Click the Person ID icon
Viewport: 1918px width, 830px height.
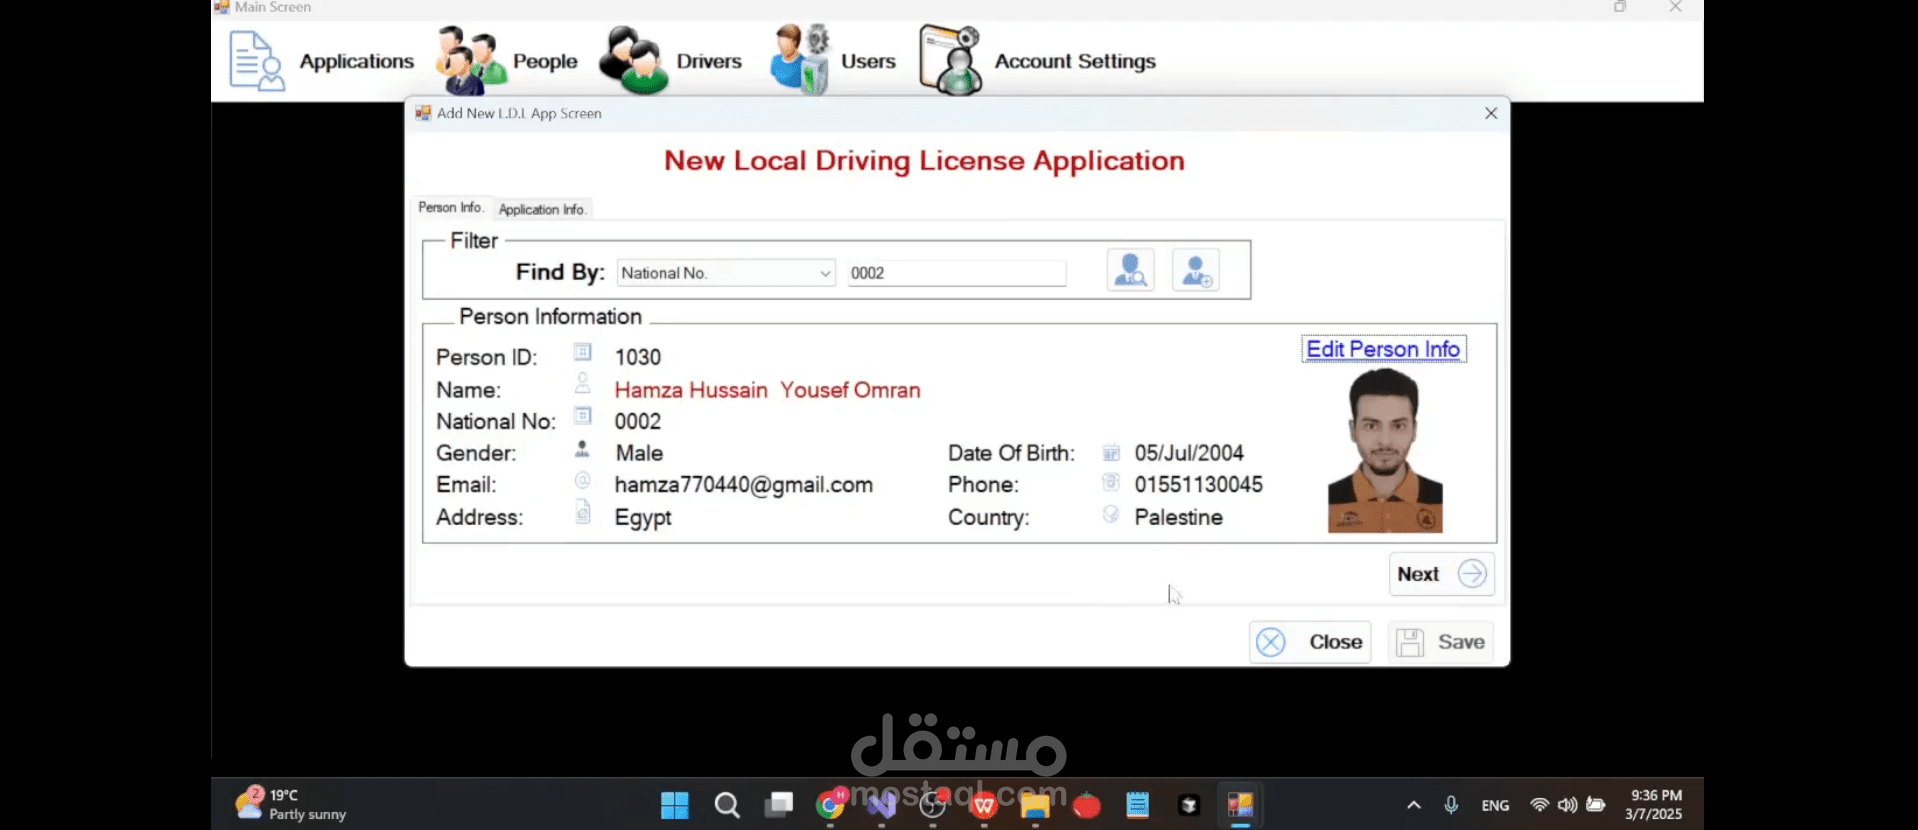[583, 352]
